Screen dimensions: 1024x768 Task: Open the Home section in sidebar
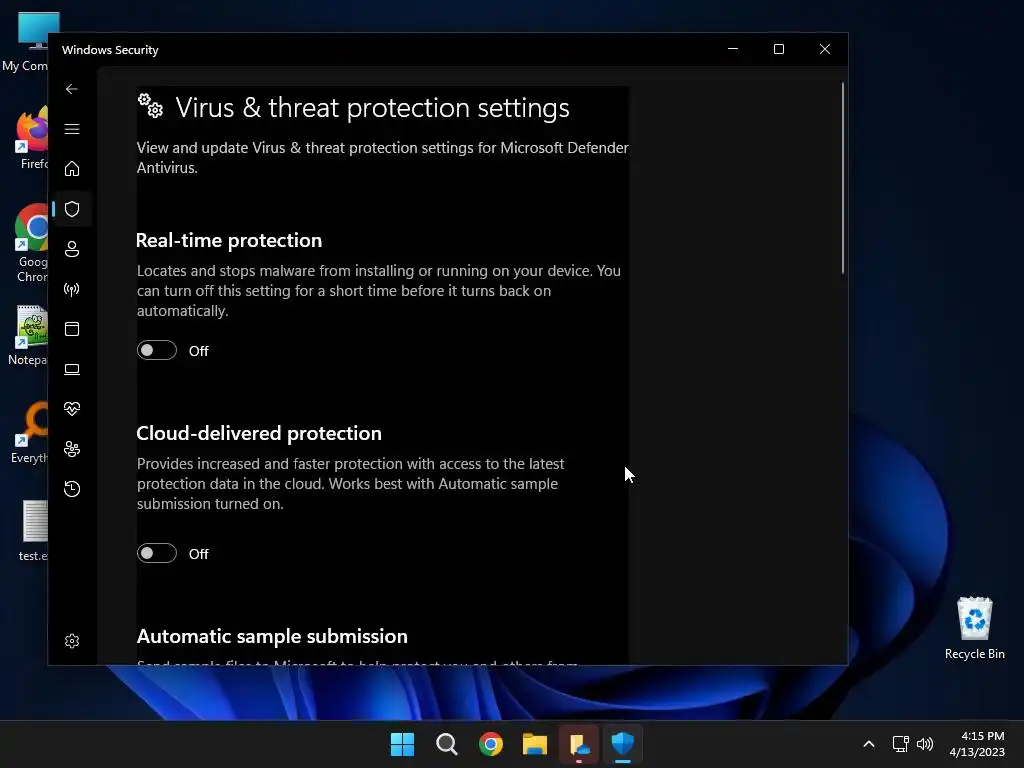coord(72,169)
